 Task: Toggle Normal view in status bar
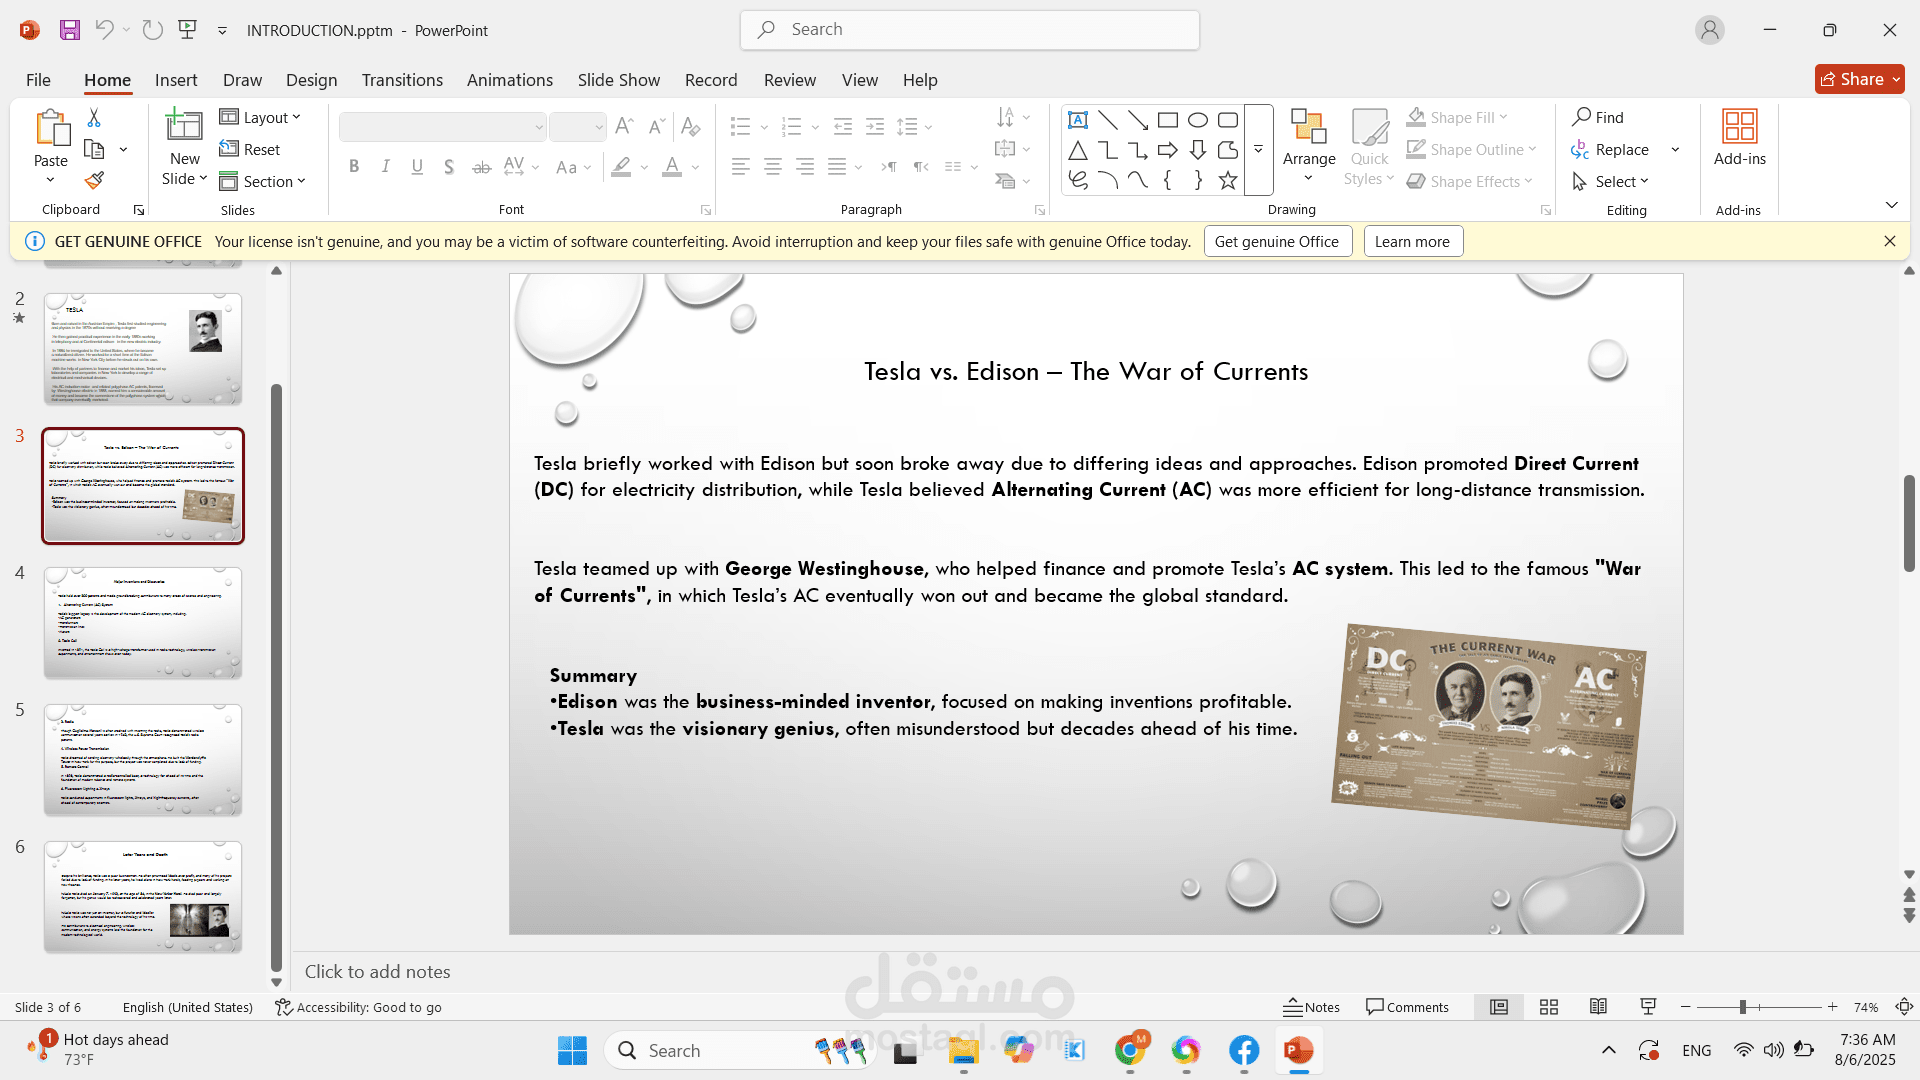1498,1007
